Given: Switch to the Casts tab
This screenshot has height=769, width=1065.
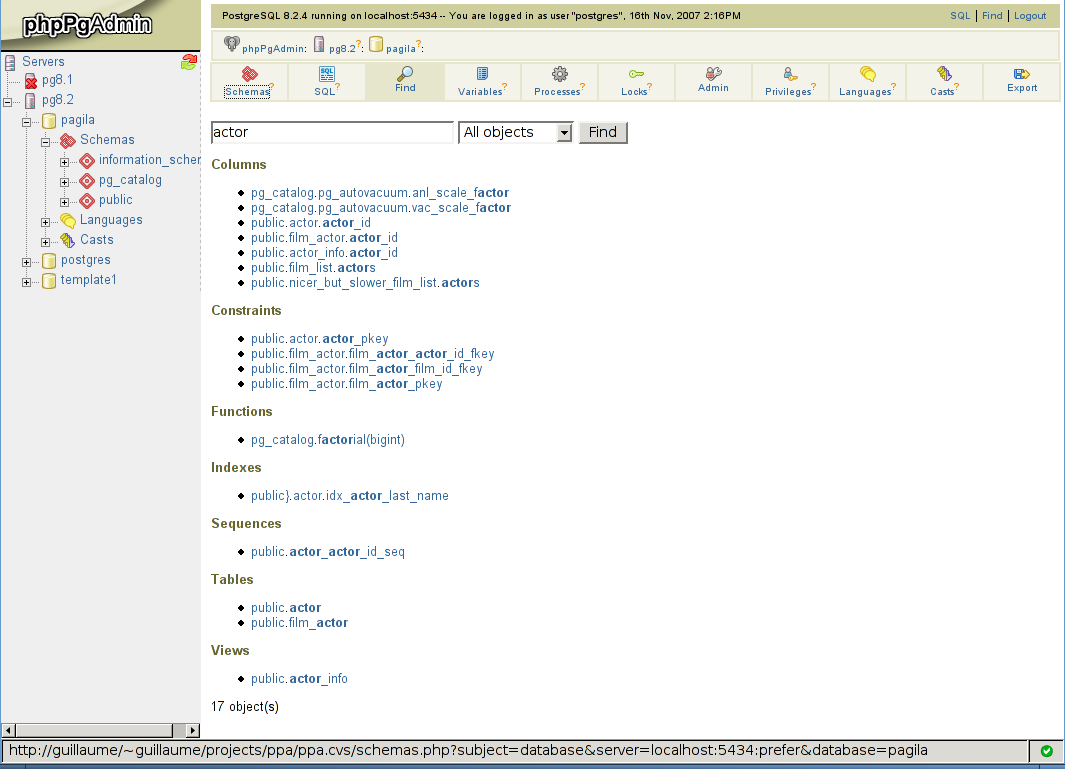Looking at the screenshot, I should tap(943, 81).
